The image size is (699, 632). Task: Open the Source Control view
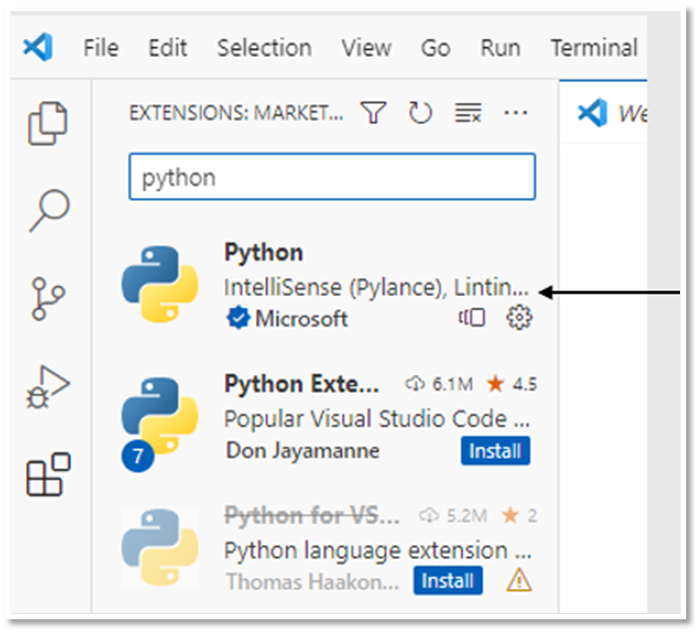48,299
